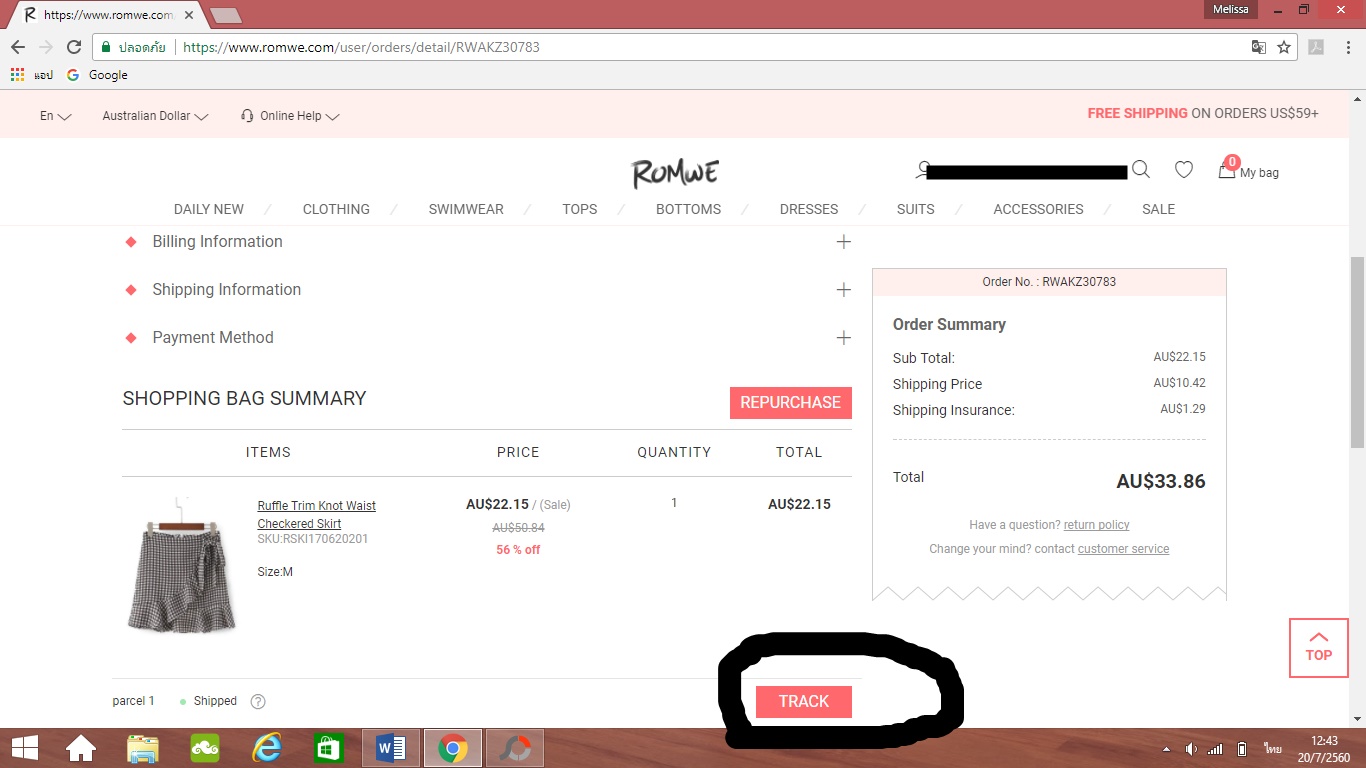The width and height of the screenshot is (1366, 768).
Task: Click the page vertical scrollbar thumb
Action: click(1357, 350)
